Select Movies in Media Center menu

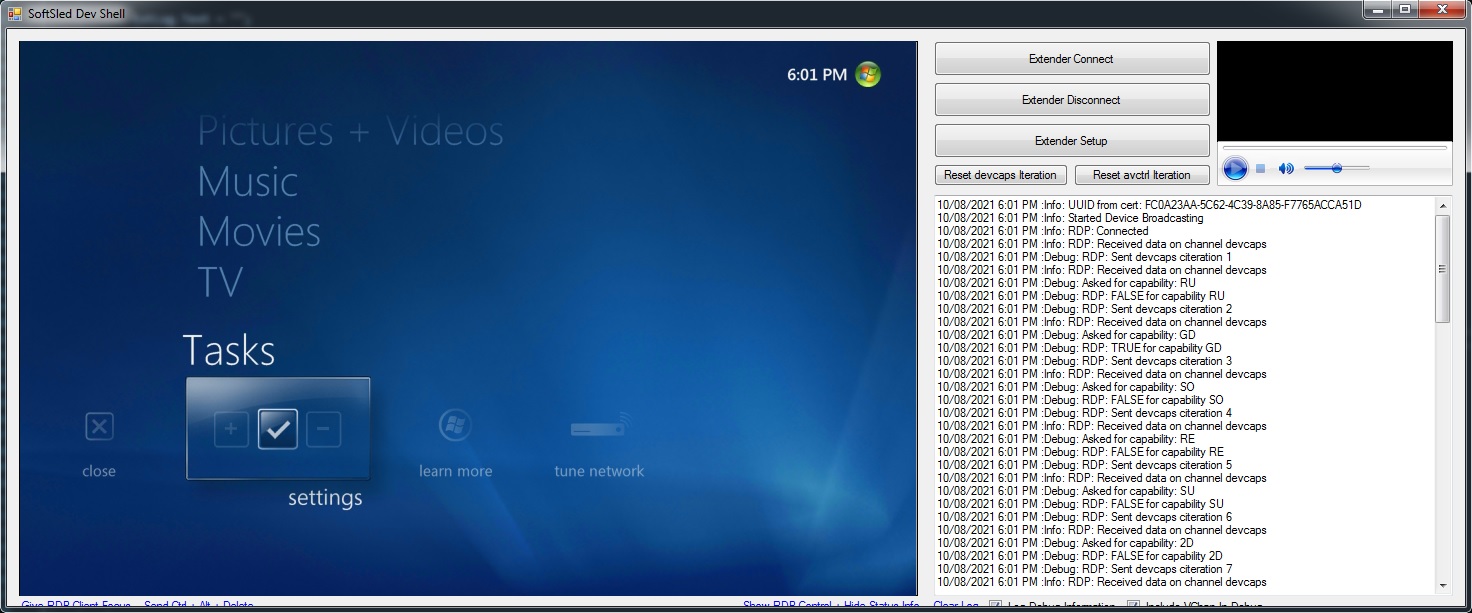coord(259,232)
